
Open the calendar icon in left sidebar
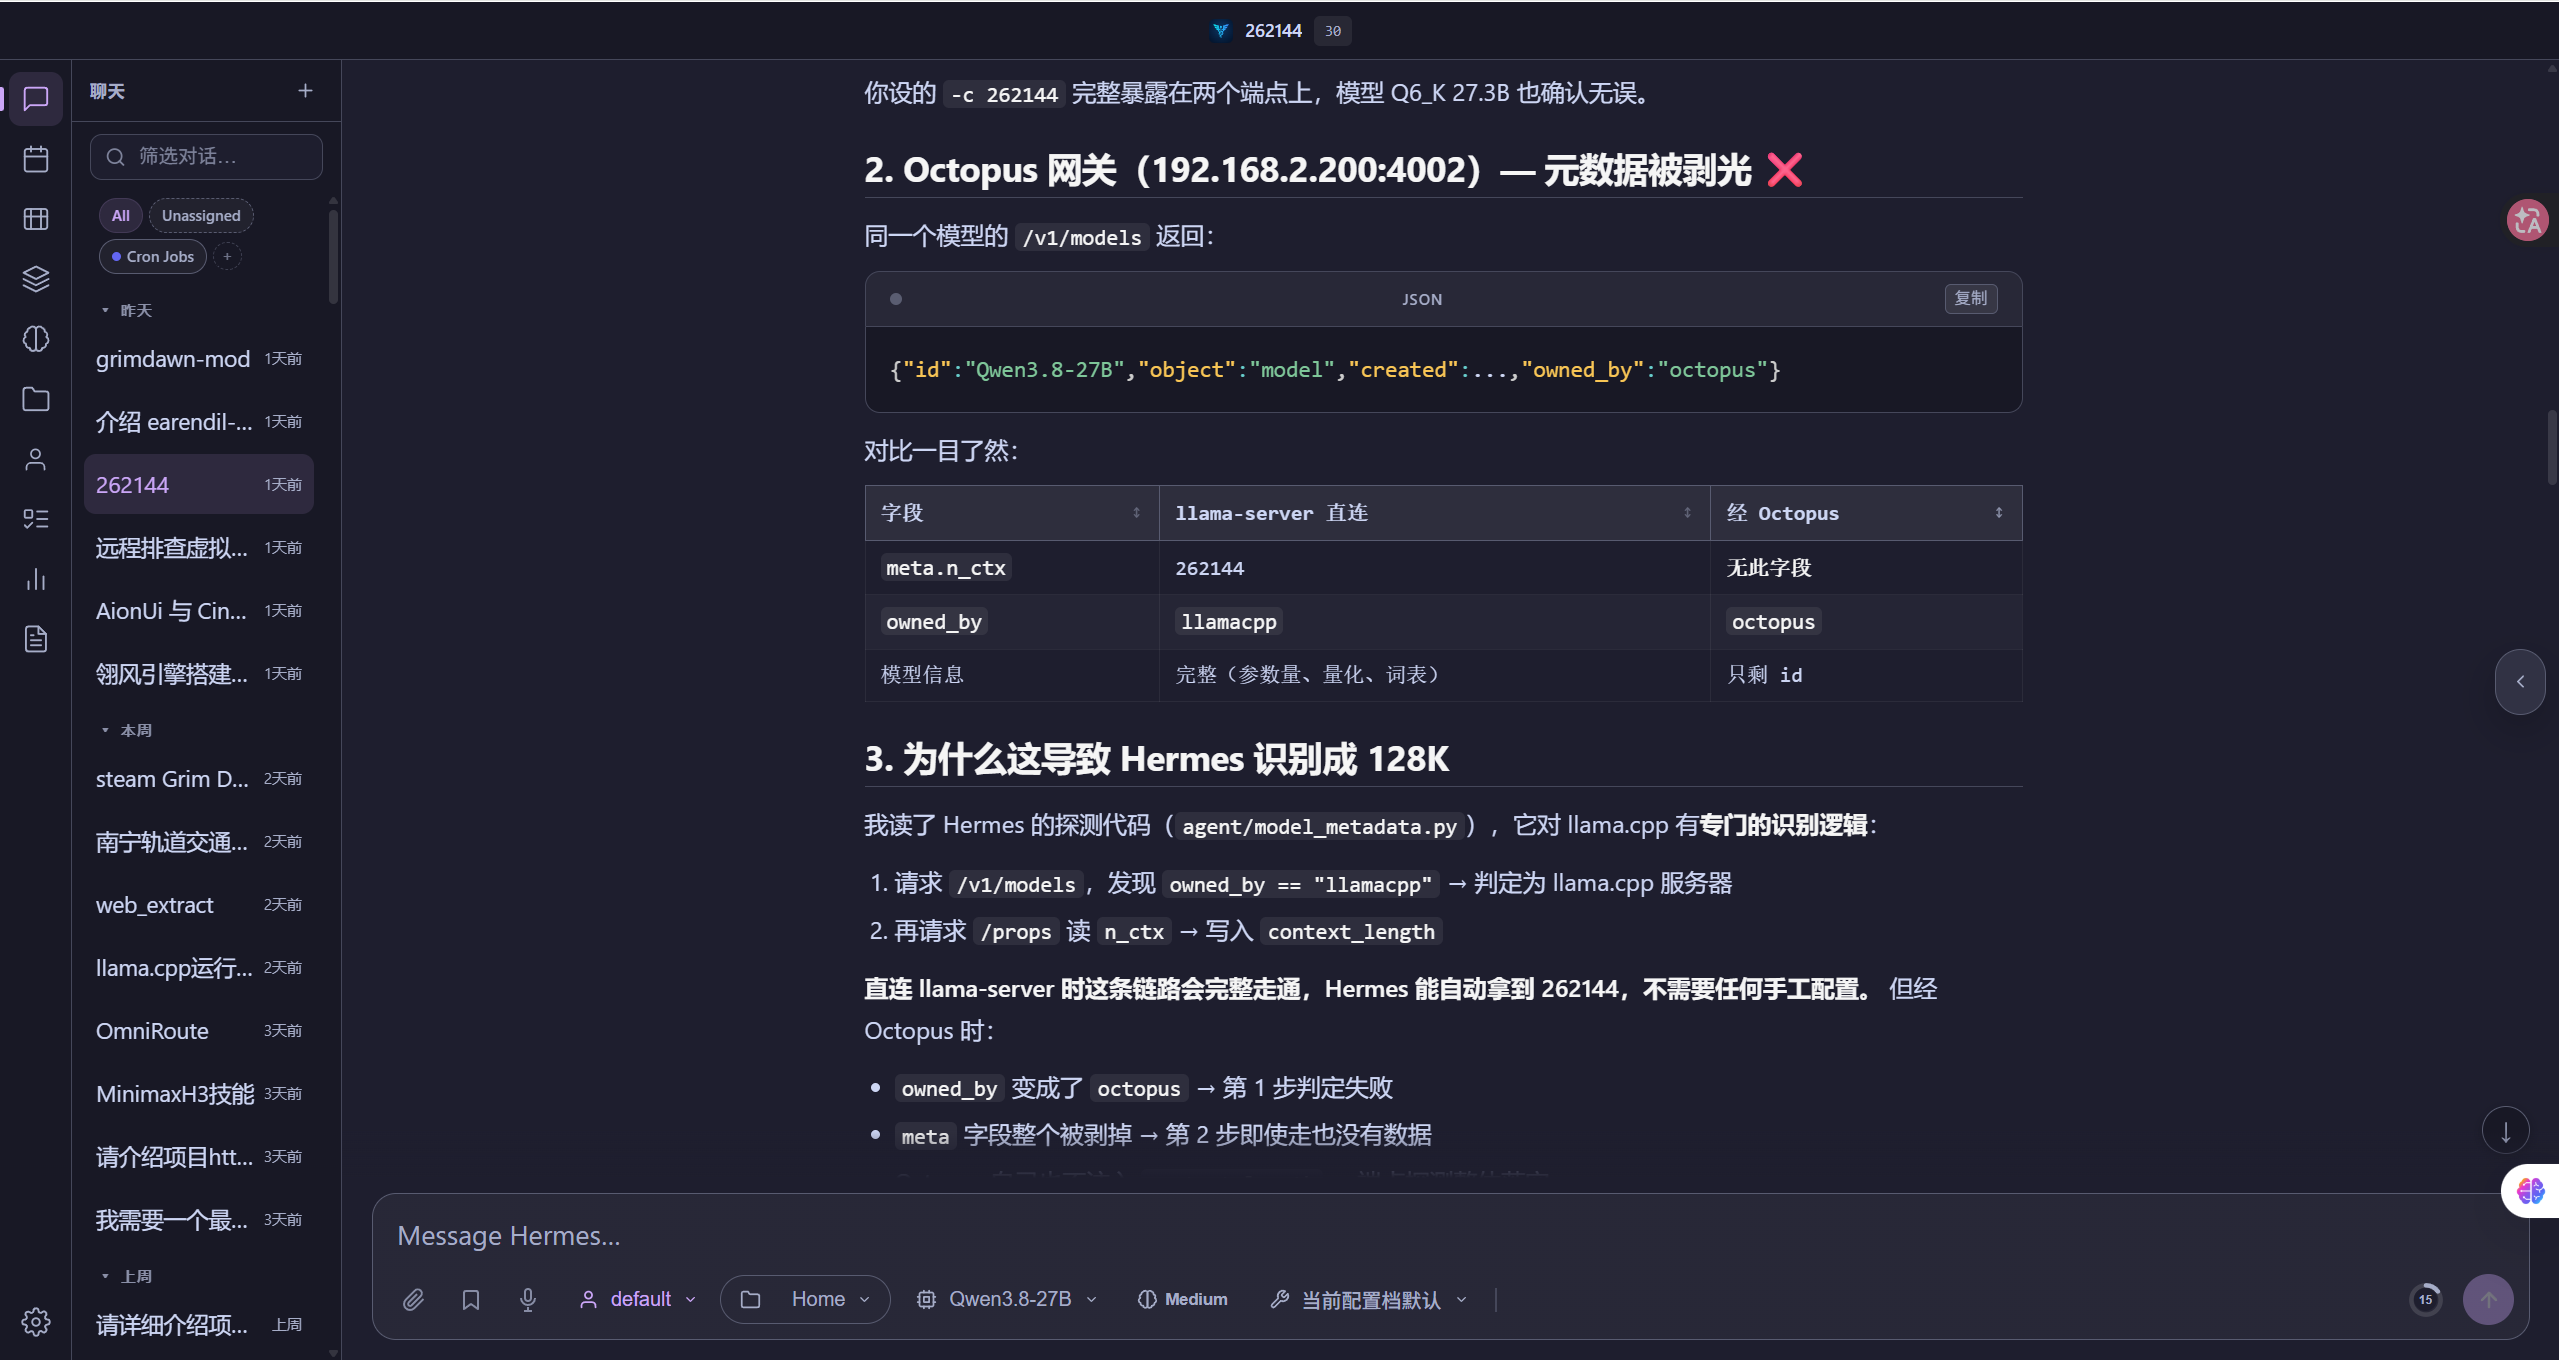click(36, 159)
